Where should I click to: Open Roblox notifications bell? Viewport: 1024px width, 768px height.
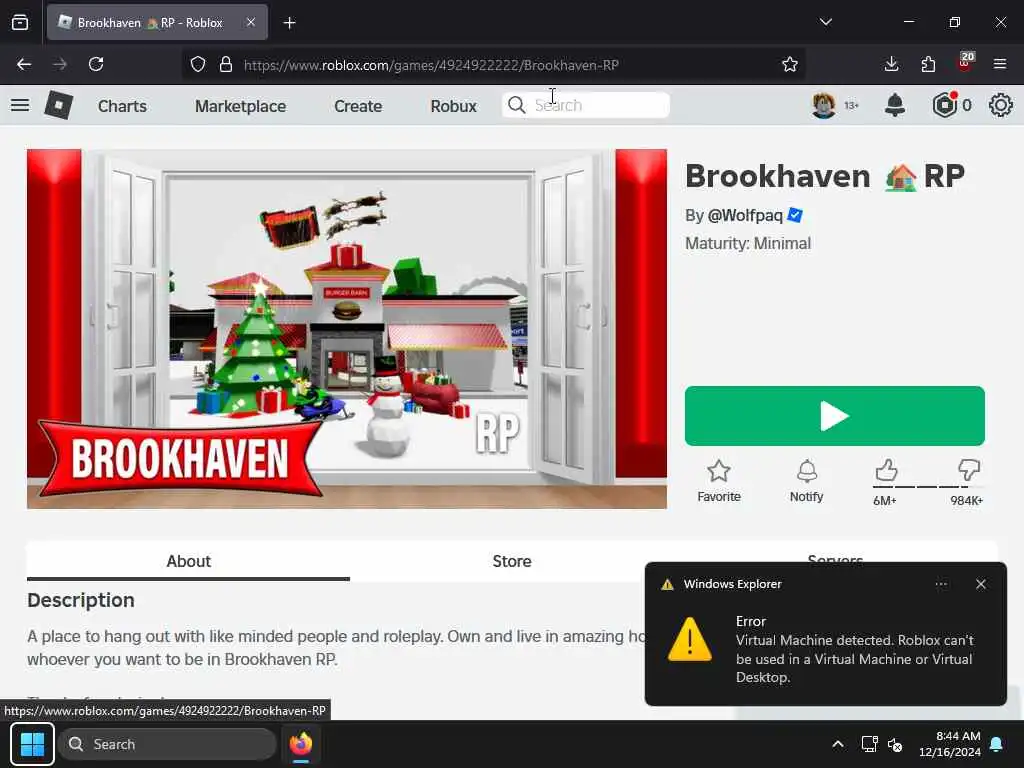coord(895,105)
